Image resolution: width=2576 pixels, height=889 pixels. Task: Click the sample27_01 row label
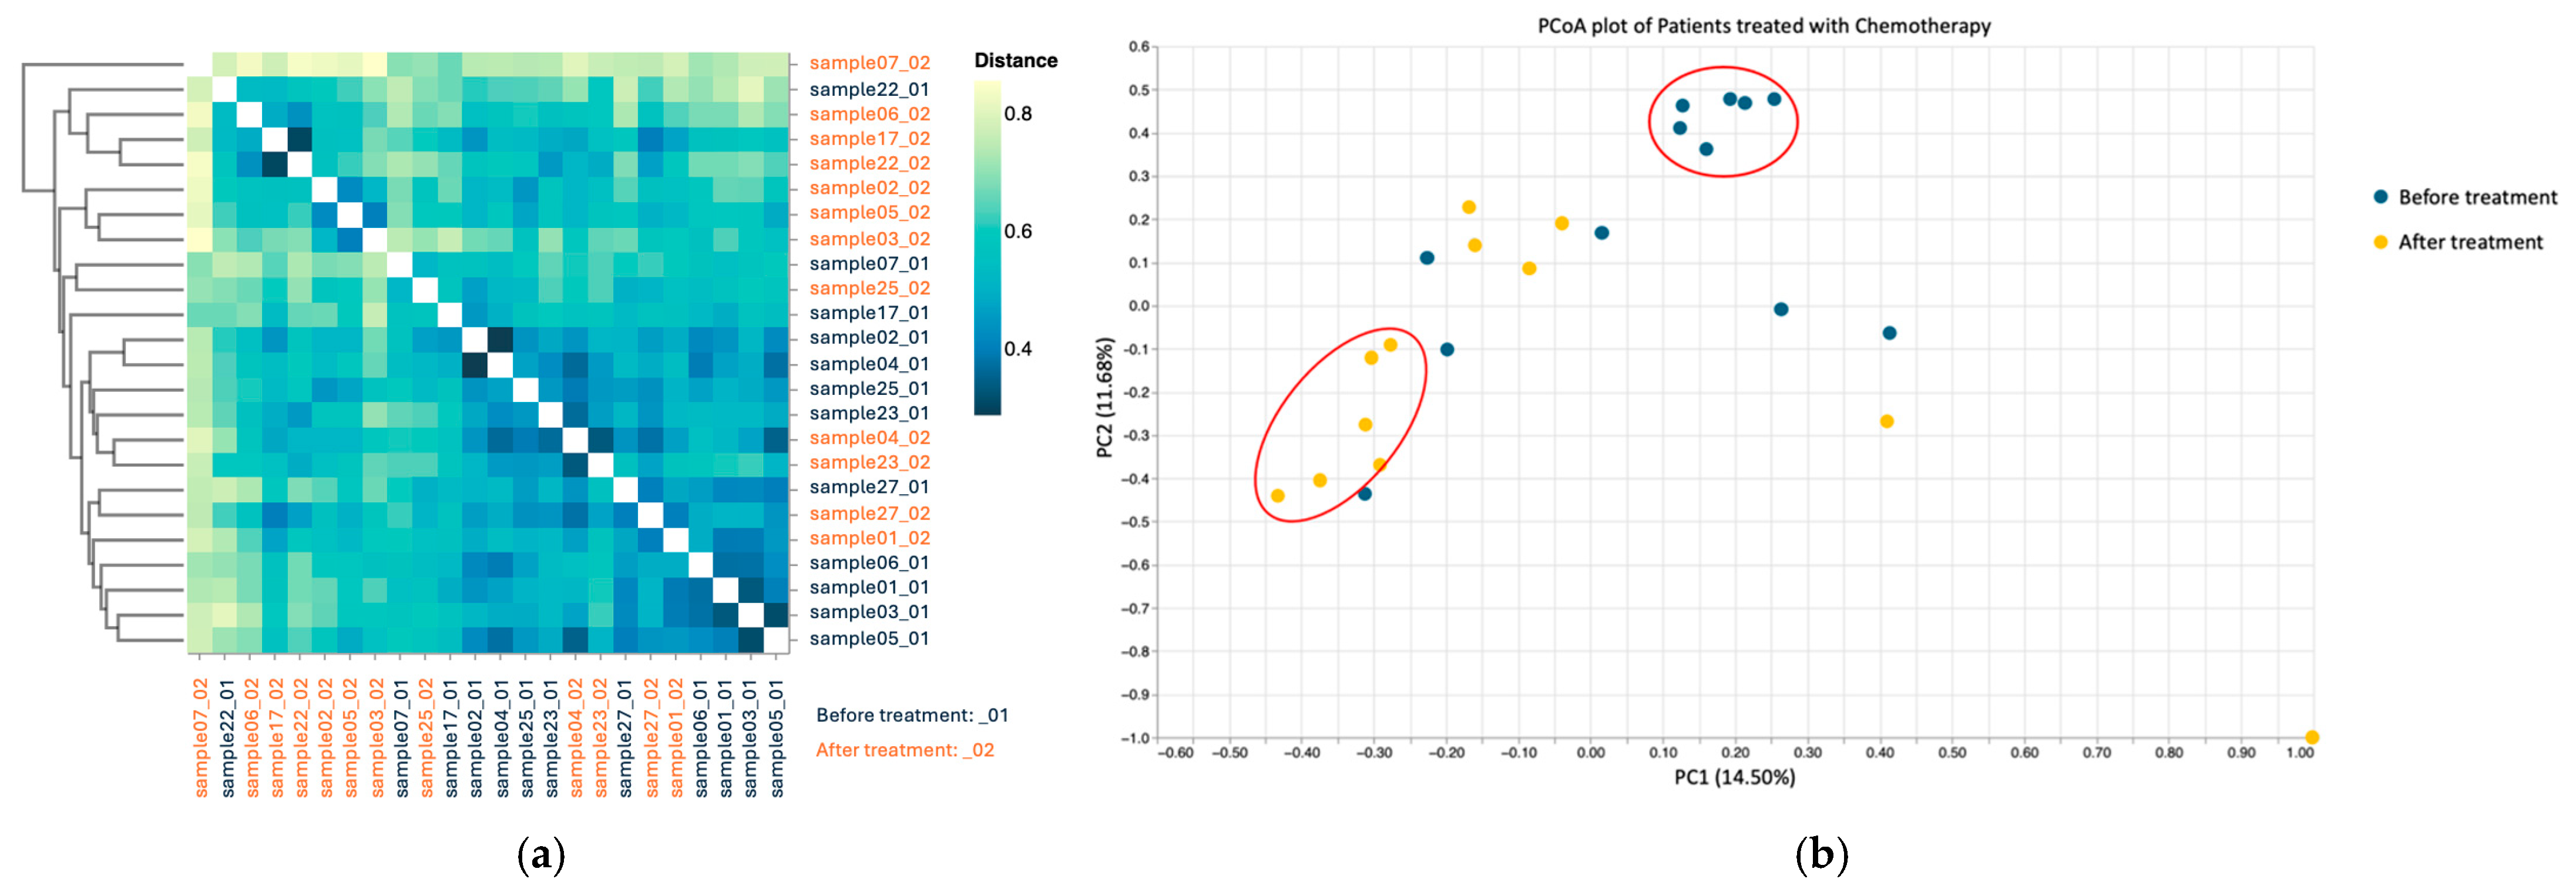(x=868, y=487)
